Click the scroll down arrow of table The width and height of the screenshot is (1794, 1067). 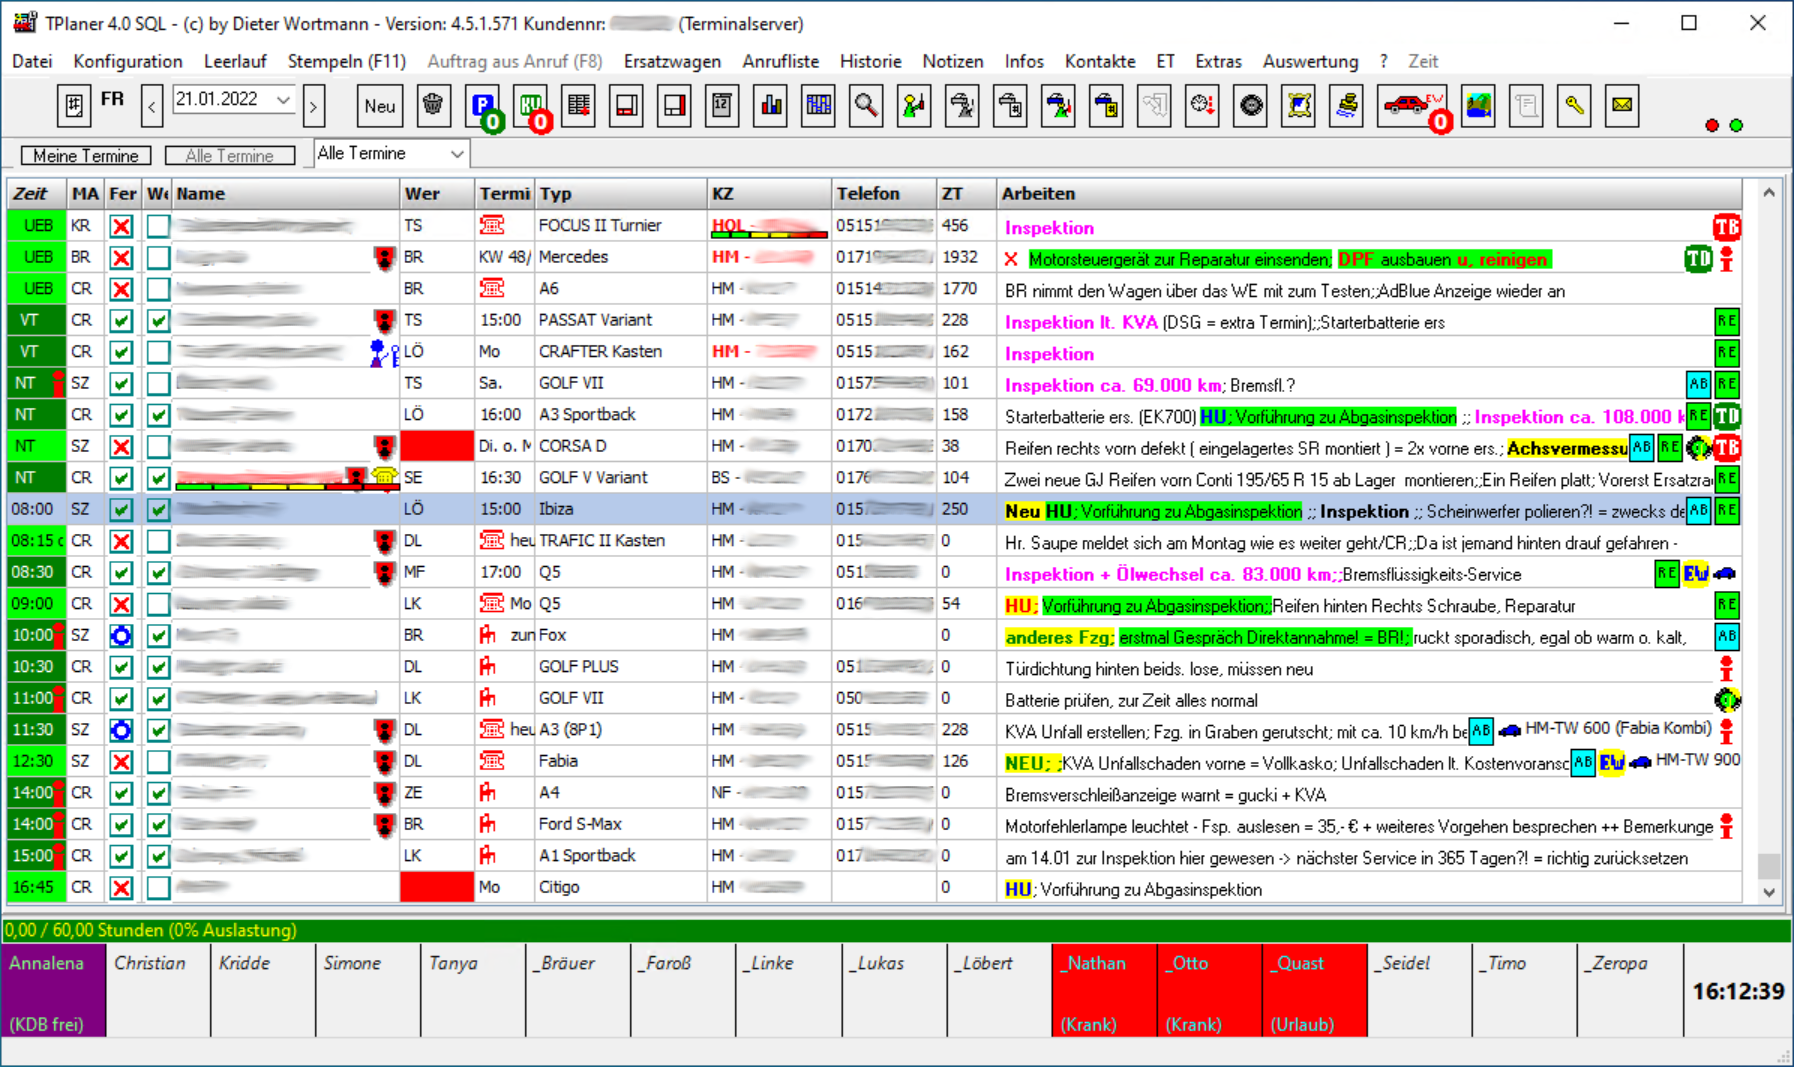click(x=1769, y=892)
